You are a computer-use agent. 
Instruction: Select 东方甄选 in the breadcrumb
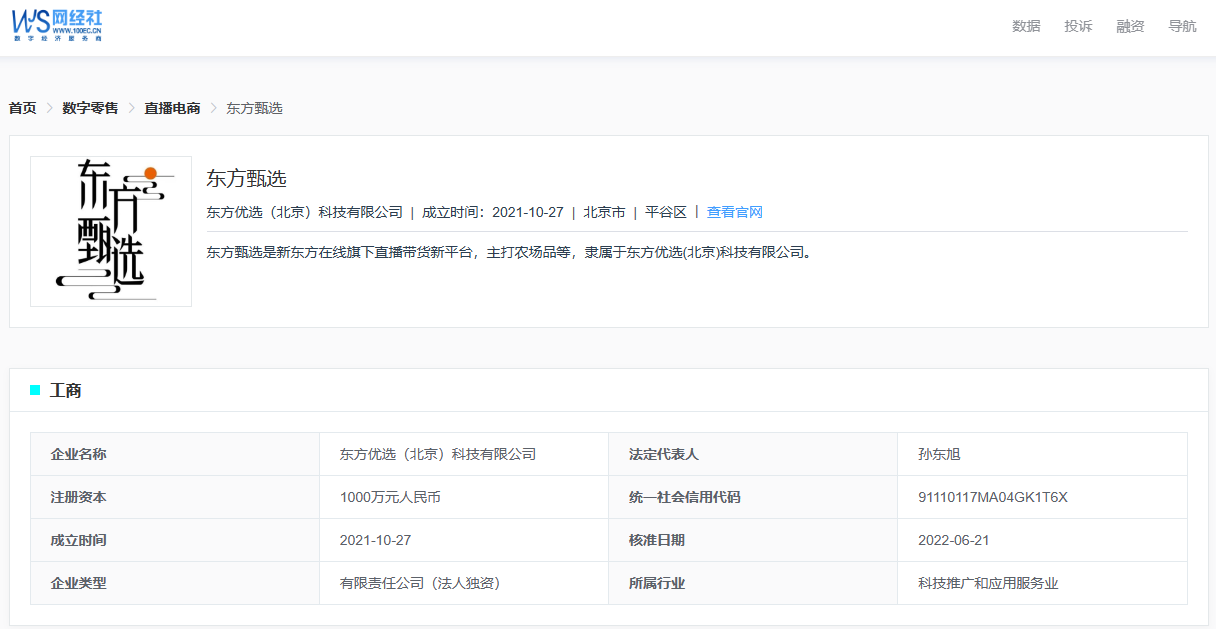point(254,108)
